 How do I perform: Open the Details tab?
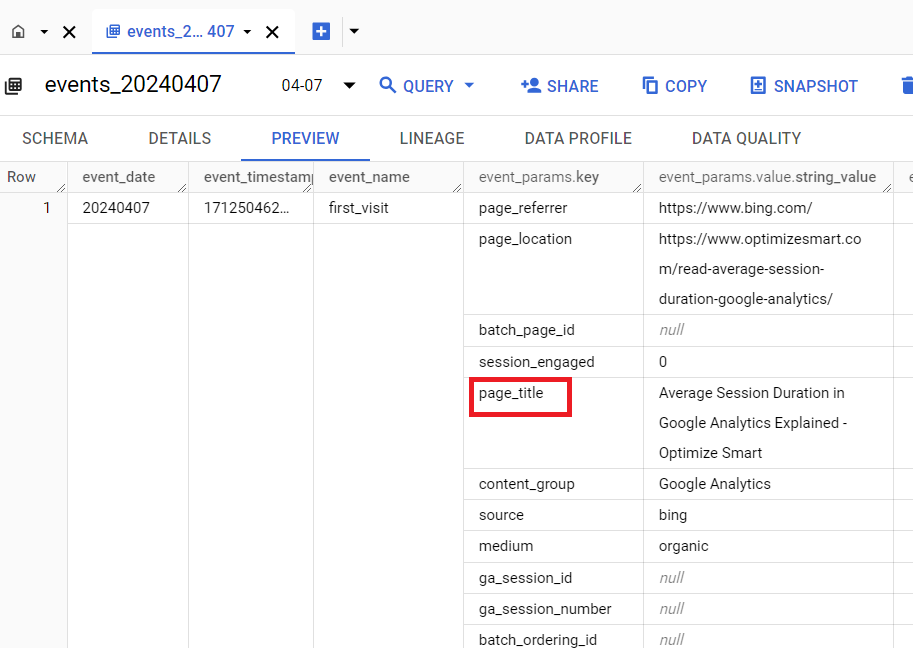[180, 138]
